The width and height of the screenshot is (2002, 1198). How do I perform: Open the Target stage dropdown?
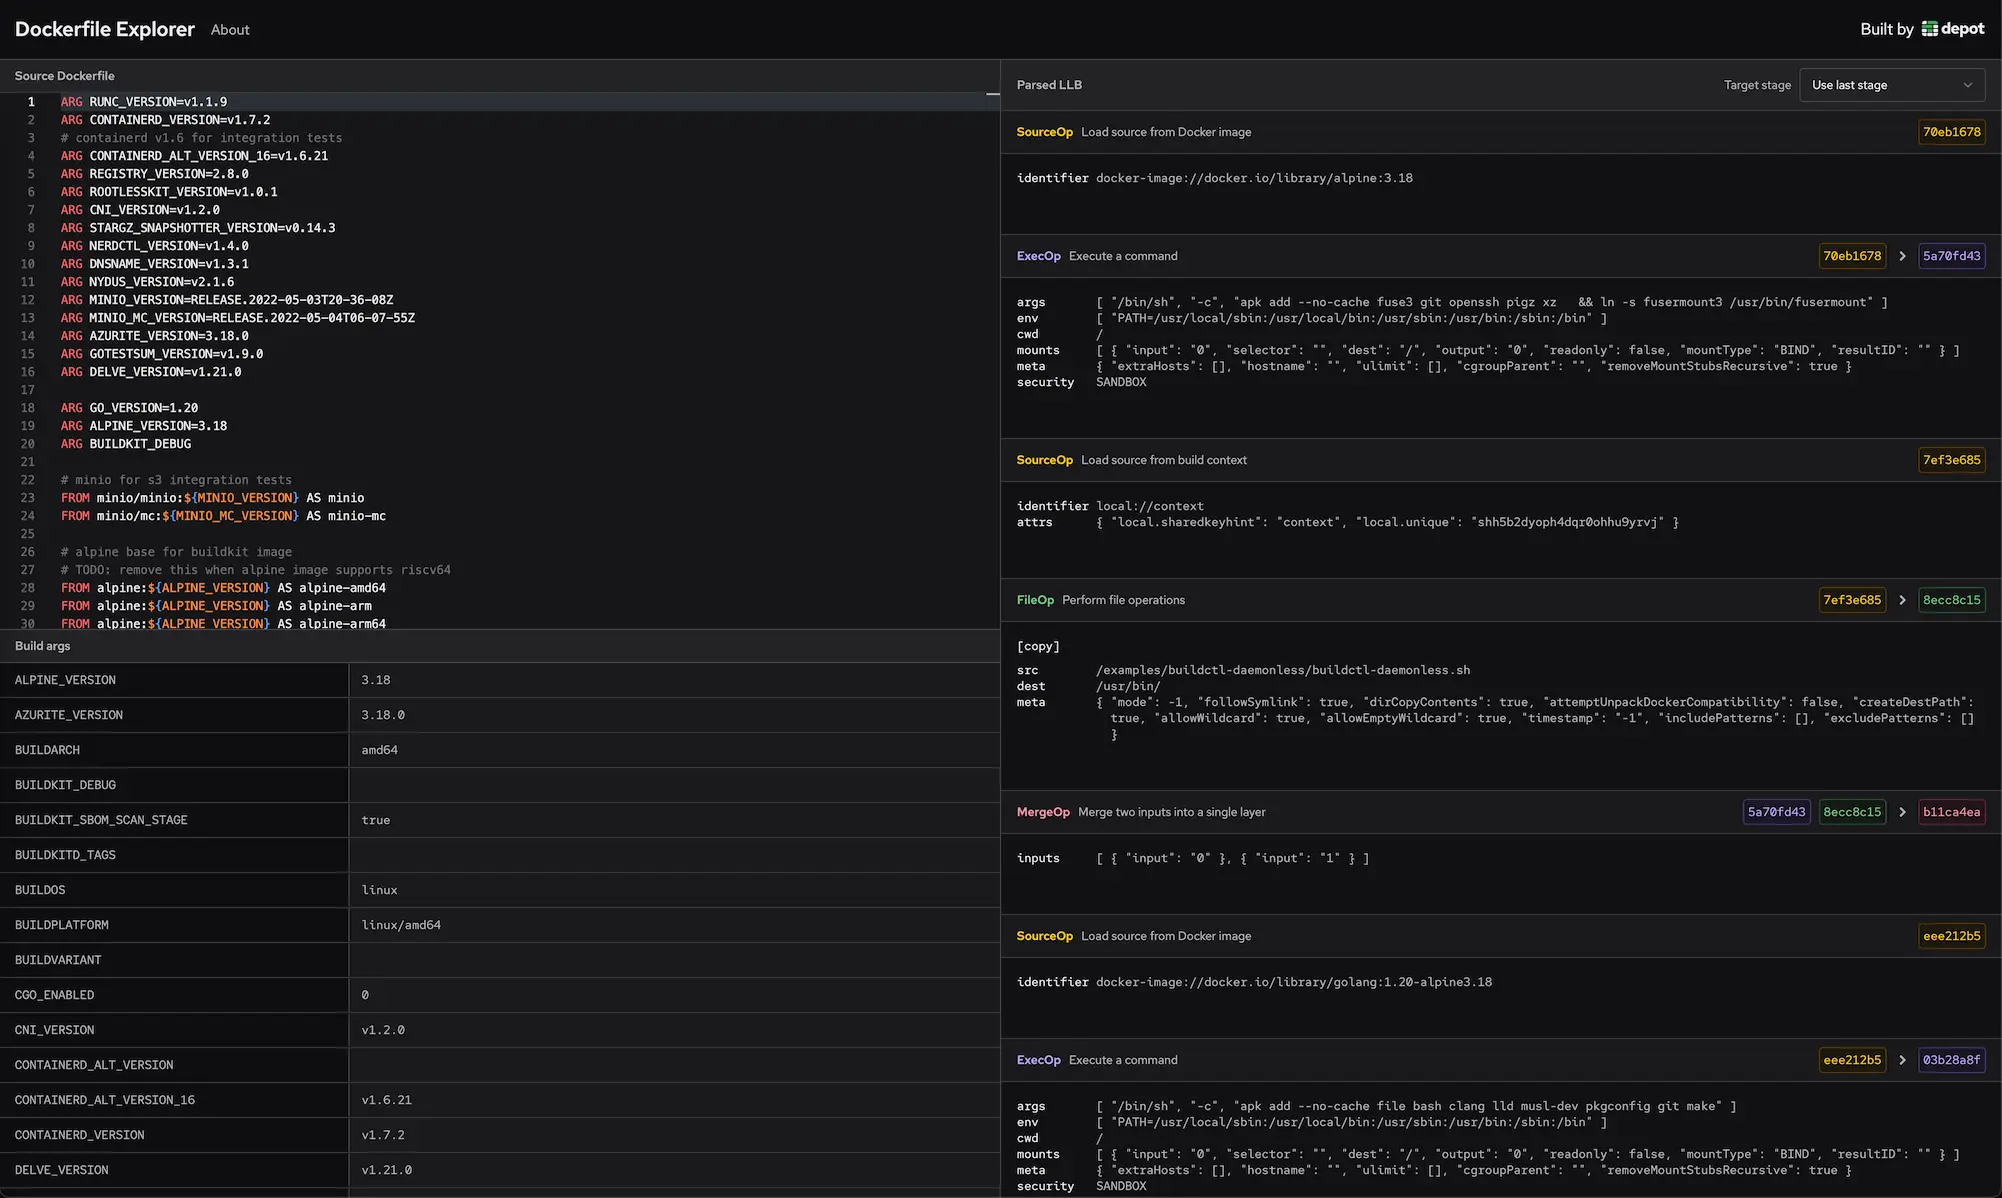[1891, 84]
